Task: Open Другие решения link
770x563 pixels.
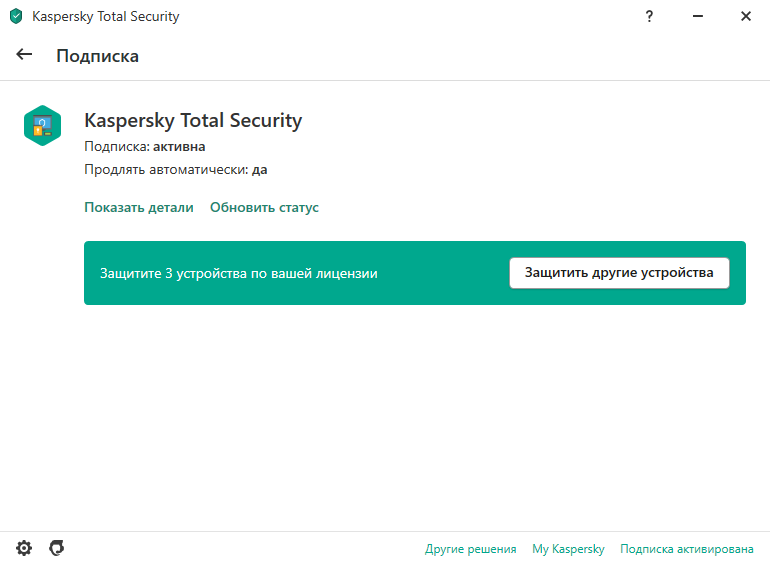Action: click(470, 549)
